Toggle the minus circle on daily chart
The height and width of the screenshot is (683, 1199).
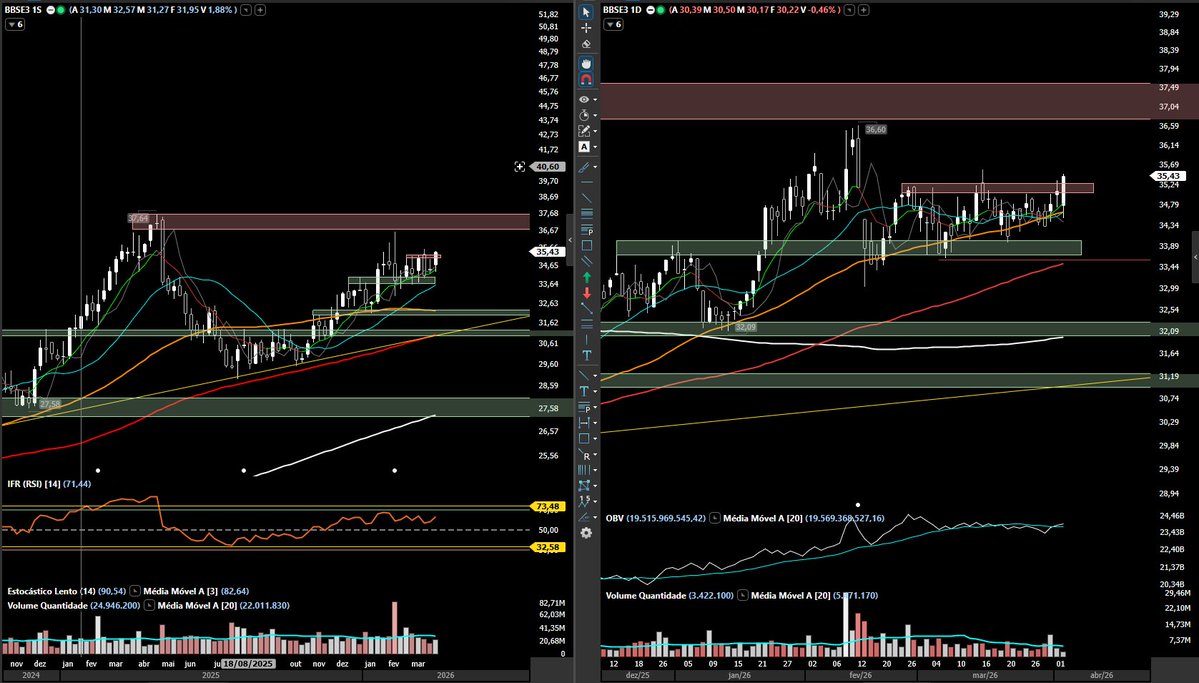[x=650, y=10]
